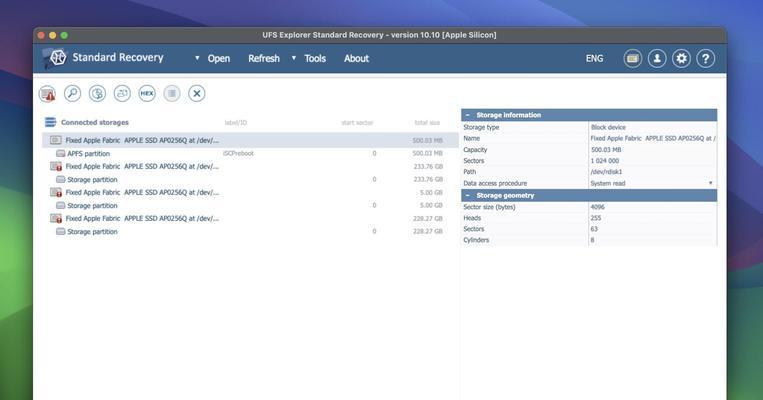This screenshot has height=400, width=763.
Task: Open settings with the gear icon
Action: pyautogui.click(x=681, y=58)
